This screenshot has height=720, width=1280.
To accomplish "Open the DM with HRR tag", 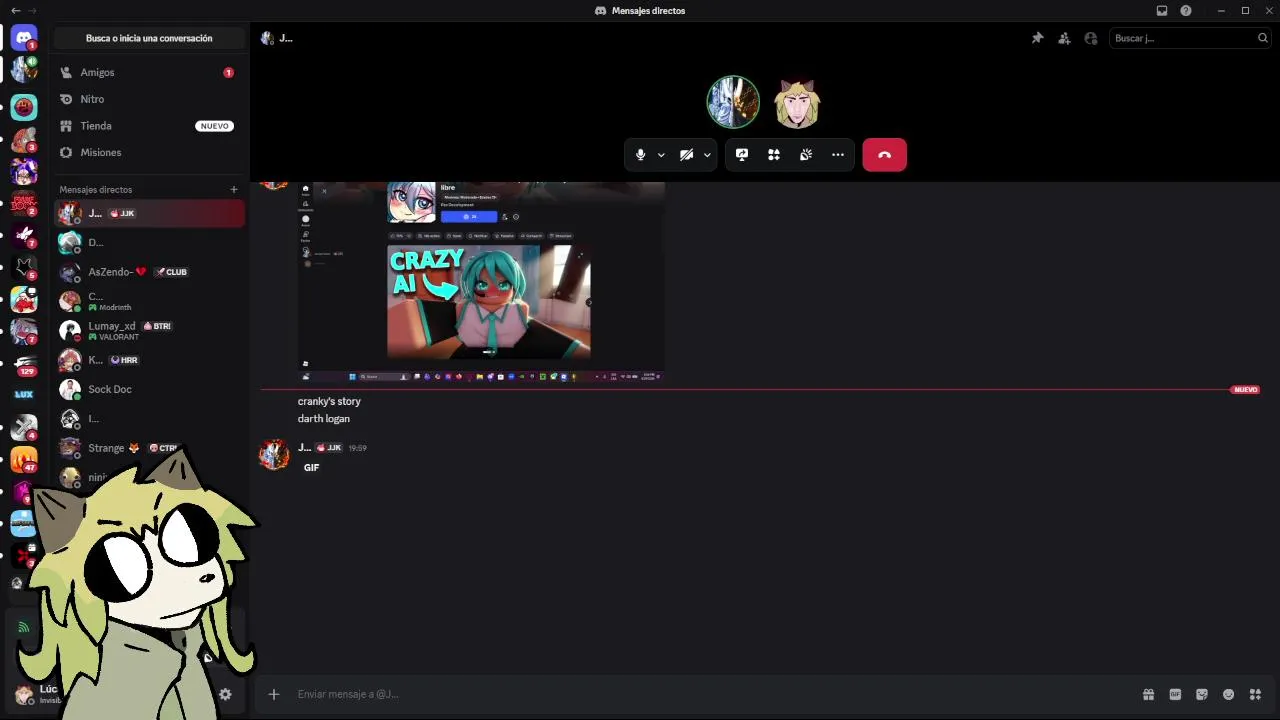I will point(148,360).
